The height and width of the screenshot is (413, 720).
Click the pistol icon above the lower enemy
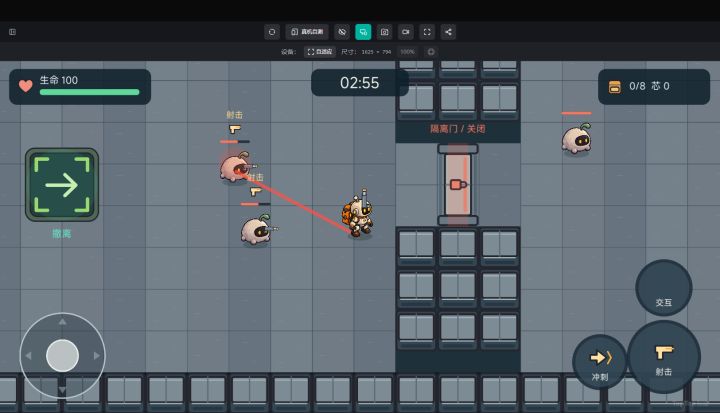point(255,191)
